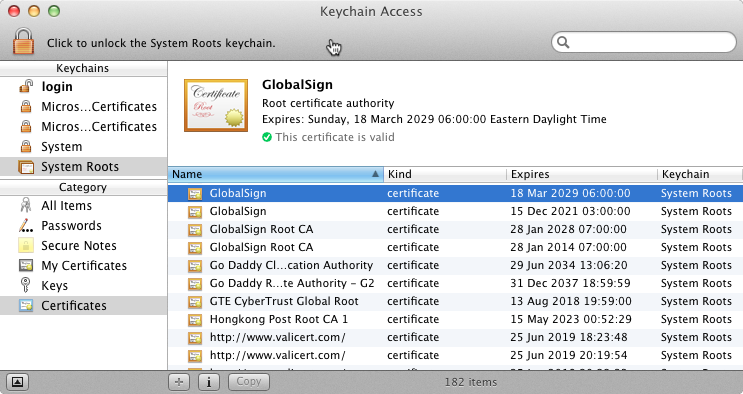Open the My Certificates category

83,266
